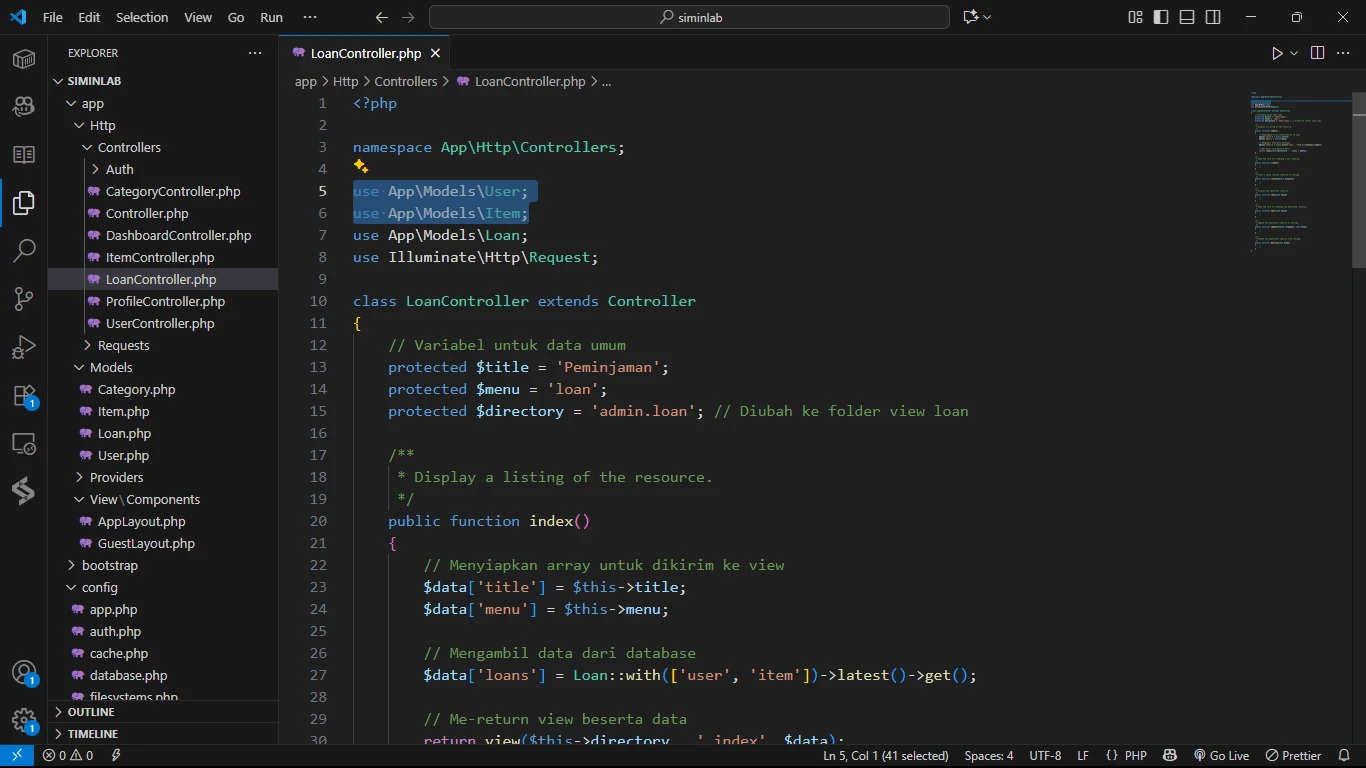Viewport: 1366px width, 768px height.
Task: Open the Search view in activity bar
Action: tap(24, 250)
